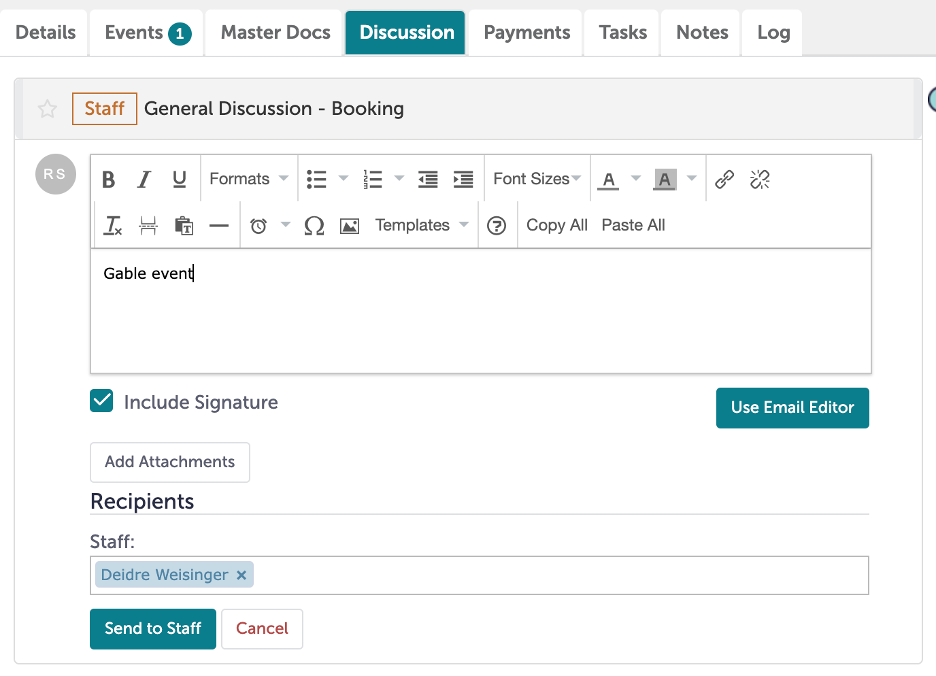The width and height of the screenshot is (936, 676).
Task: Open the special character (omega) picker
Action: [x=314, y=225]
